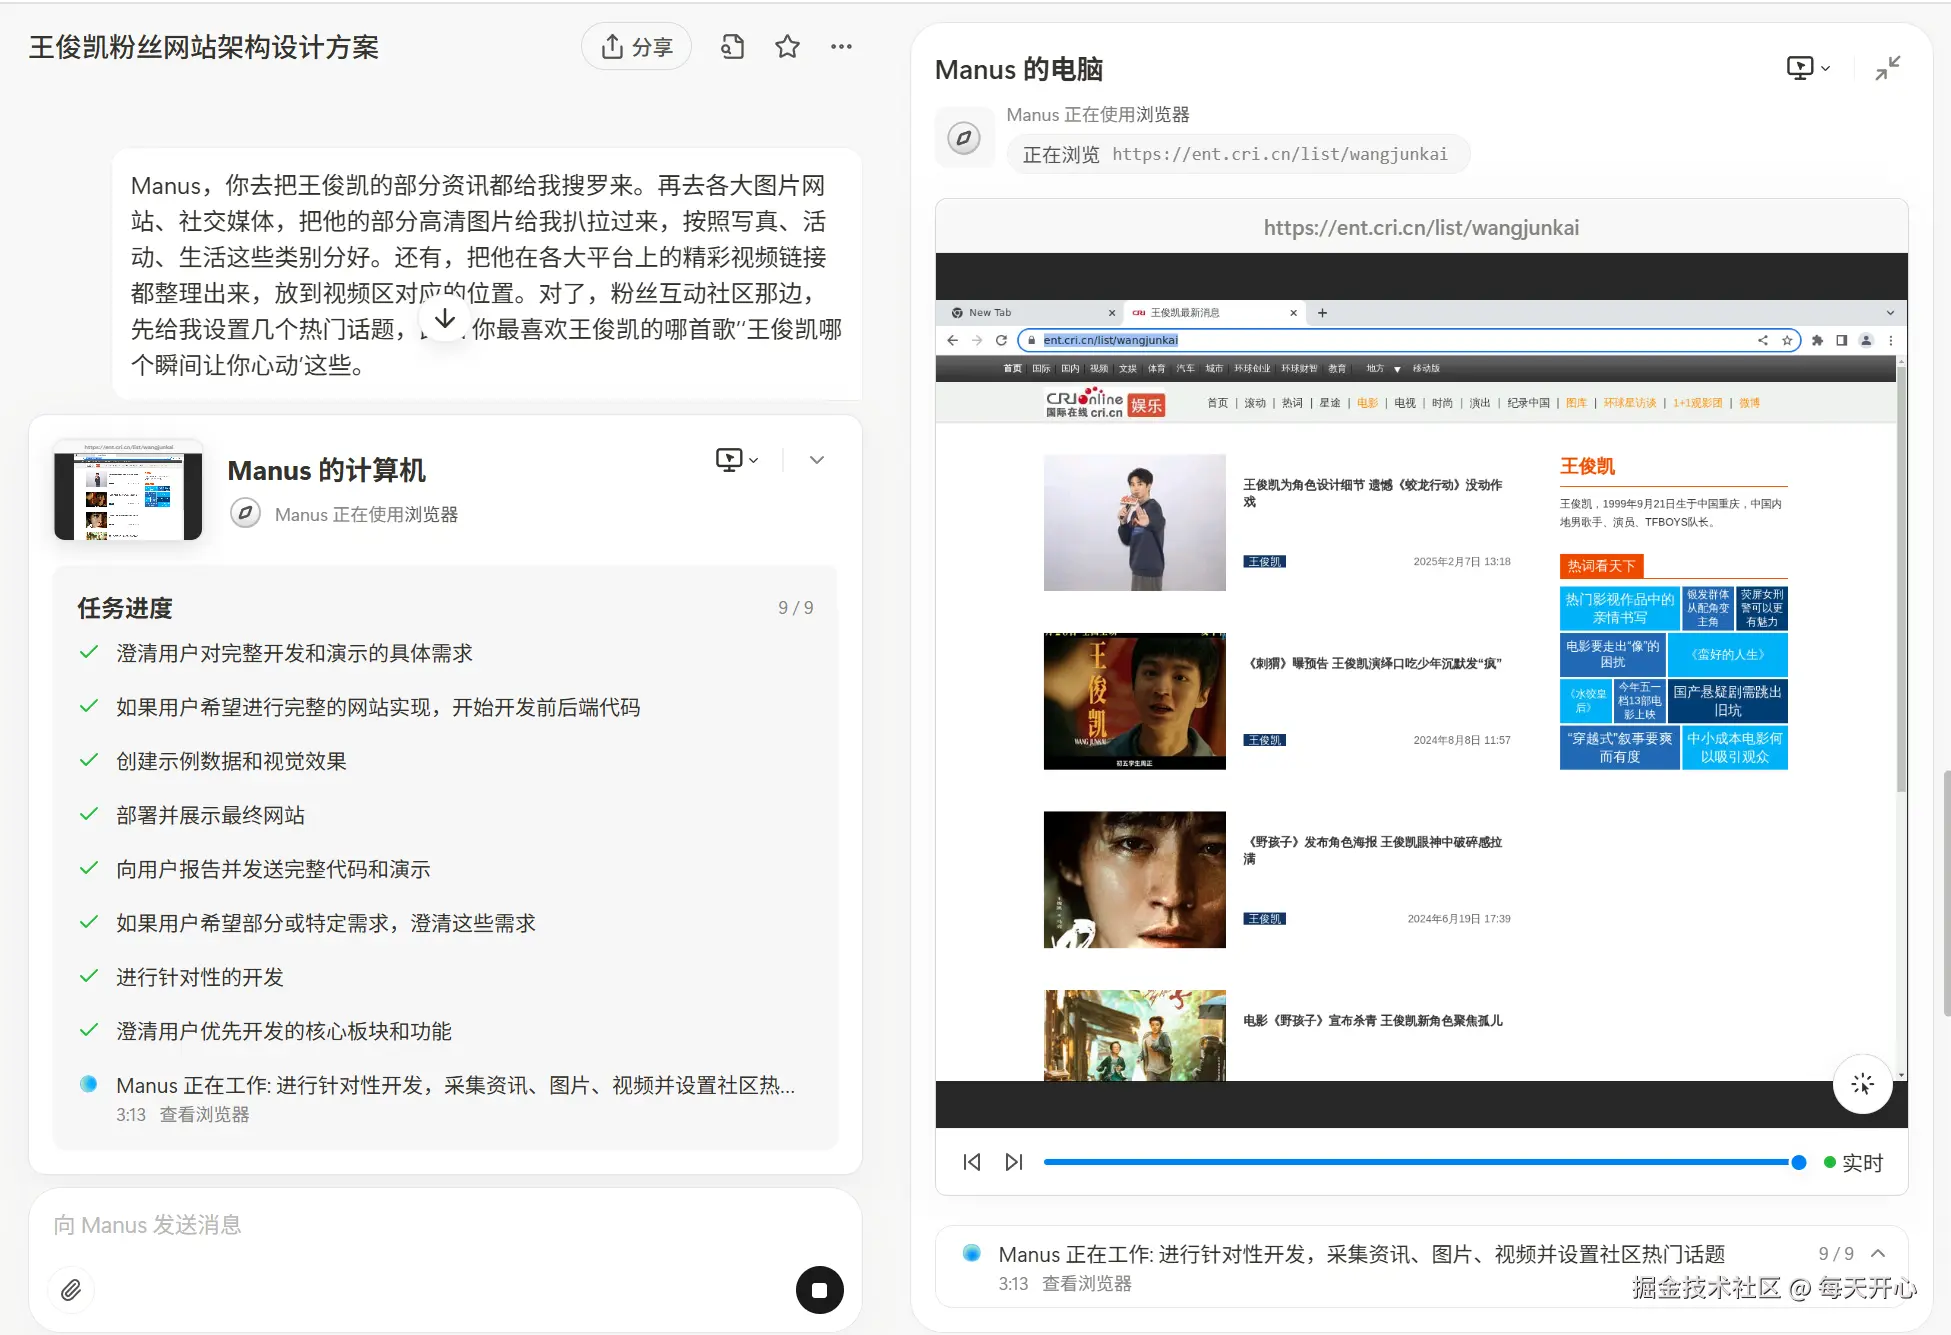This screenshot has width=1951, height=1335.
Task: Collapse the Manus 的计算机 task card
Action: click(816, 459)
